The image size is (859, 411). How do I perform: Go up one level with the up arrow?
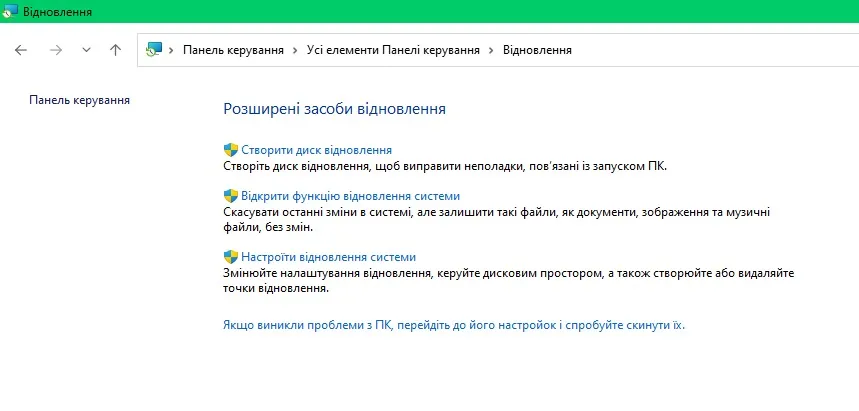(x=115, y=50)
